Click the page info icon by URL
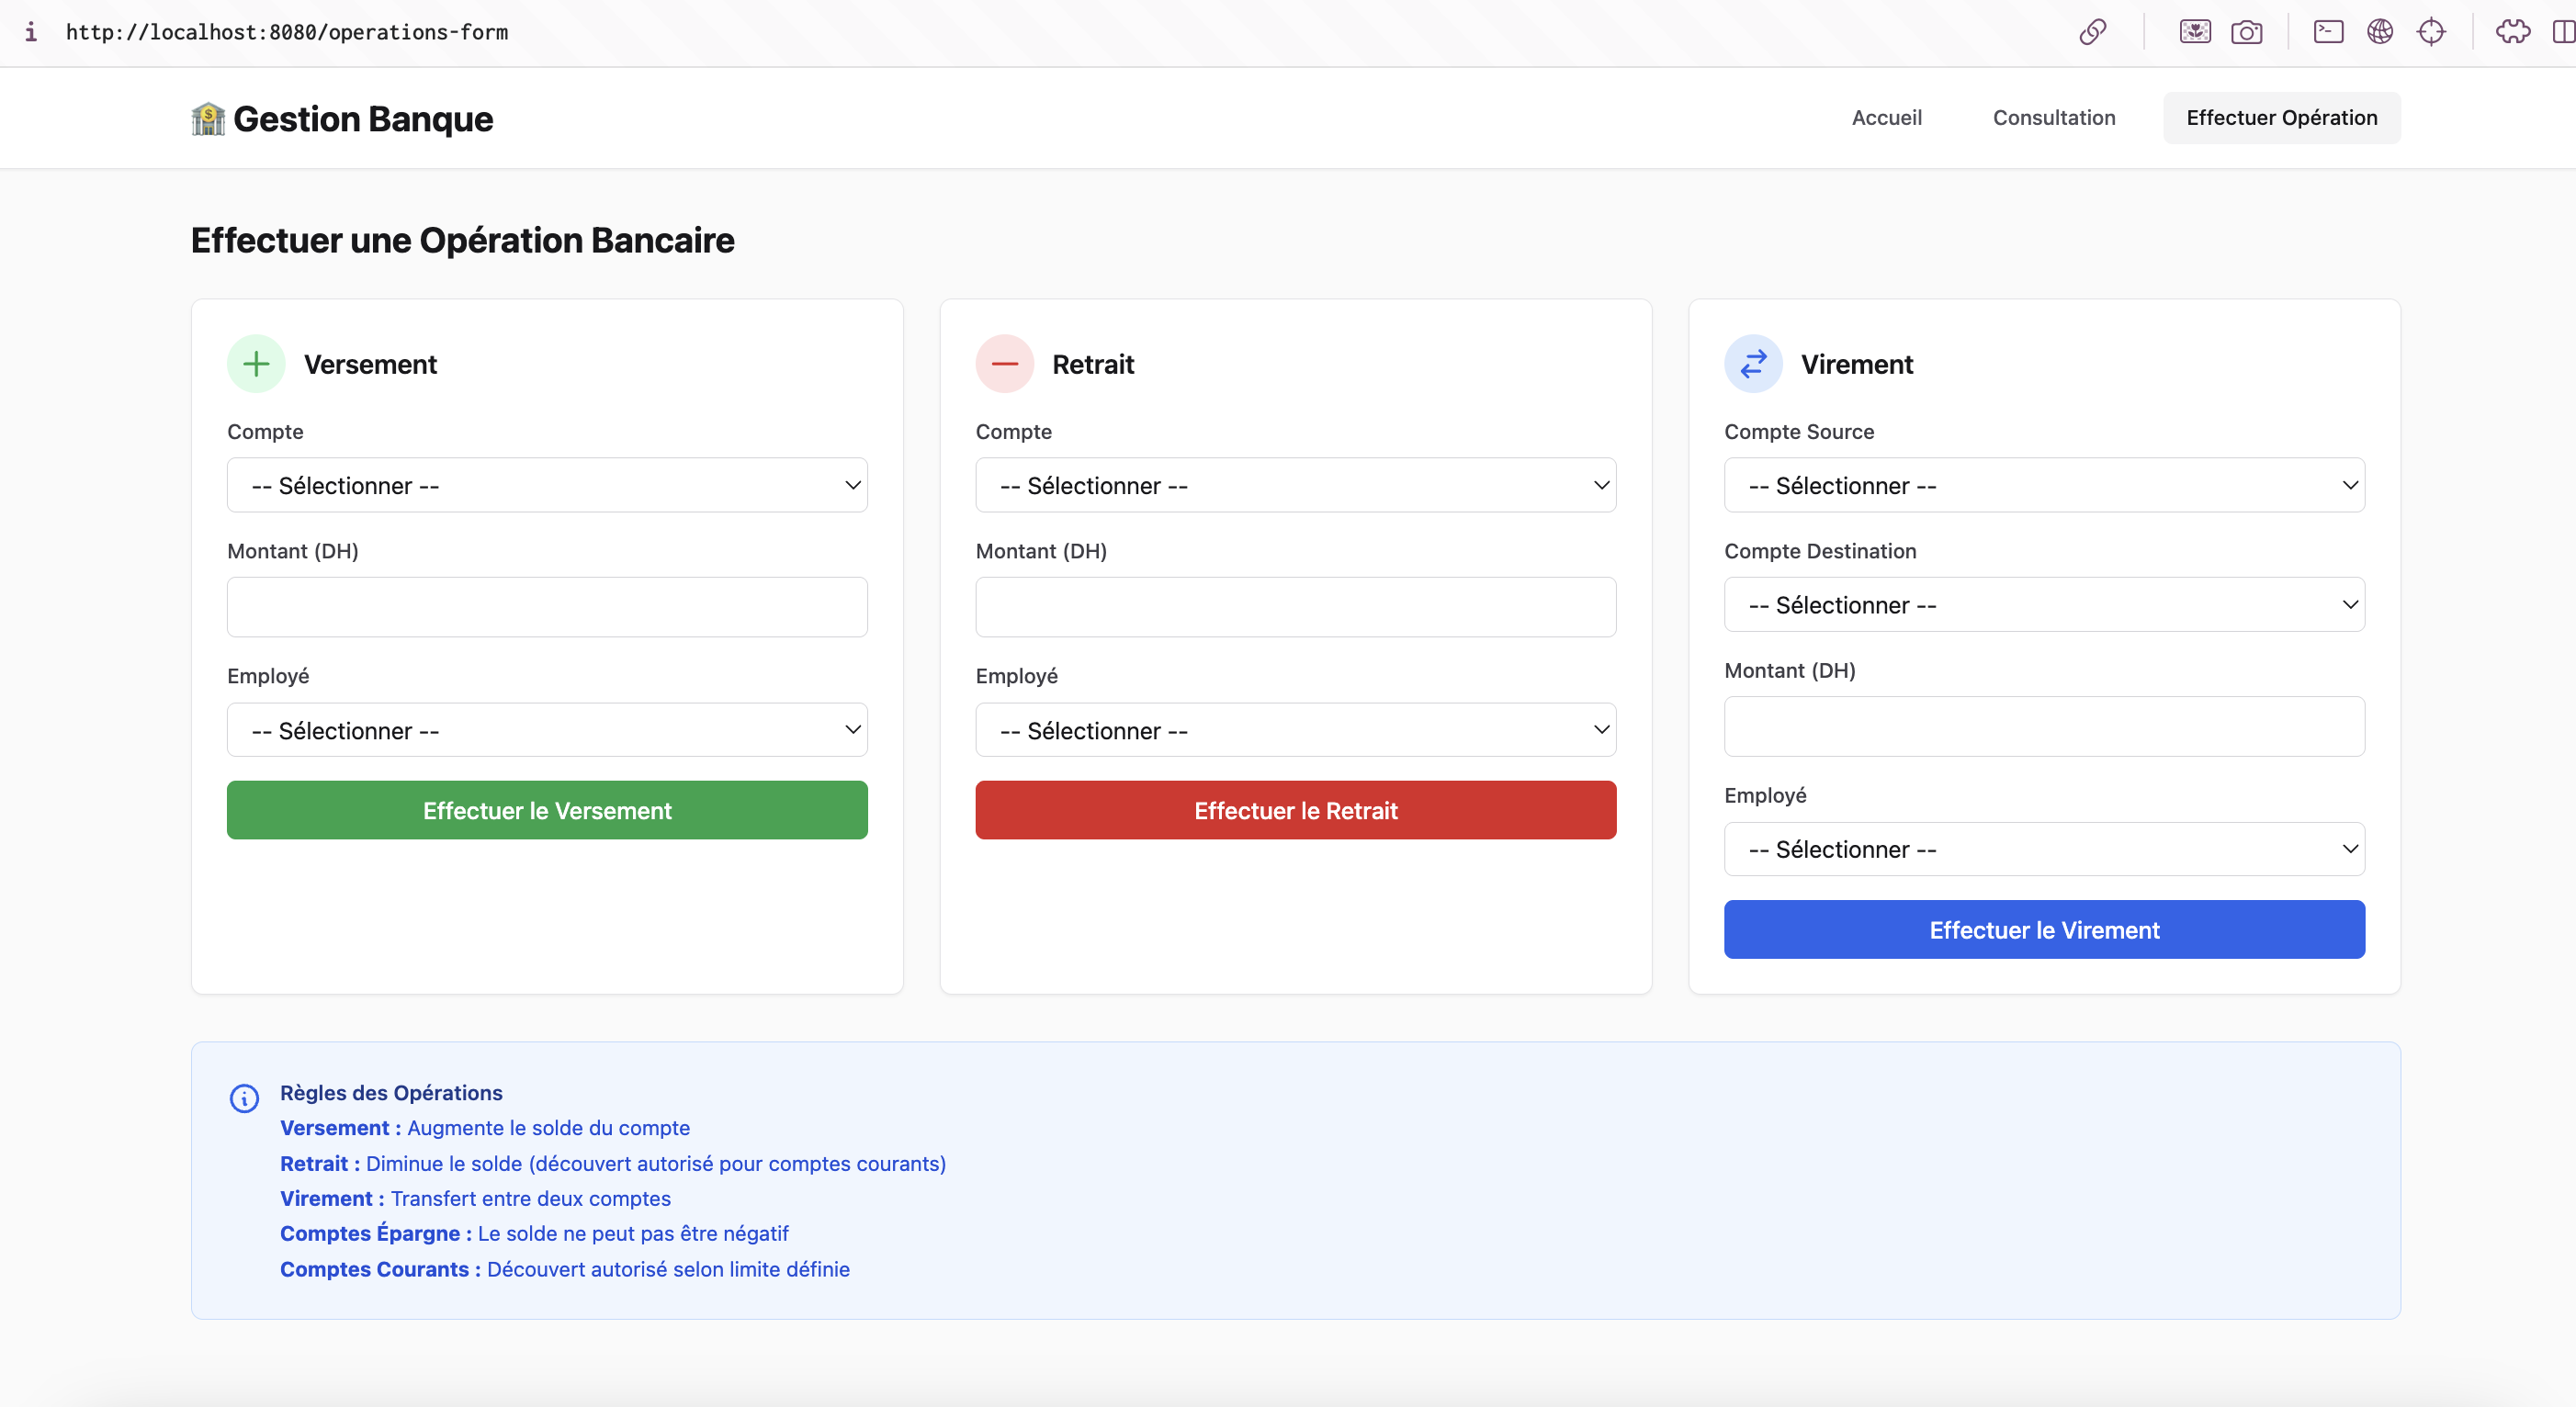Screen dimensions: 2576x1407 [x=31, y=32]
